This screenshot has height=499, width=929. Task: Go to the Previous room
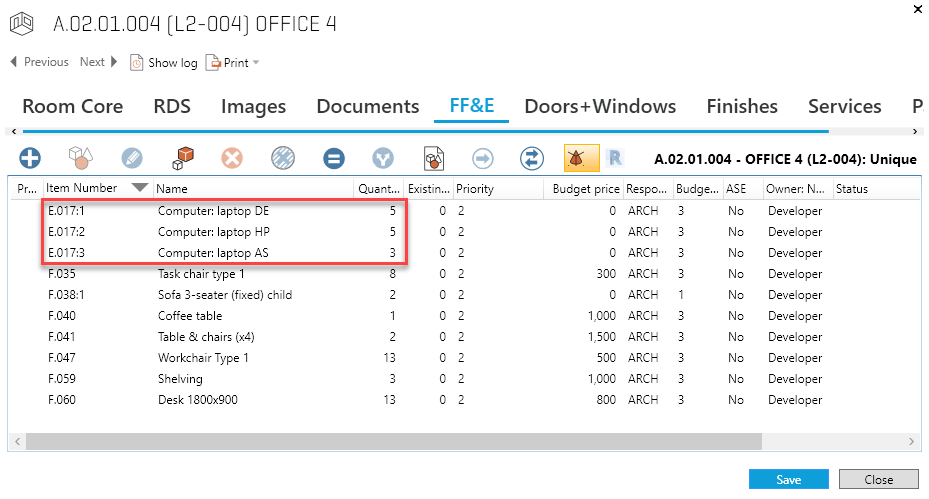(x=39, y=62)
